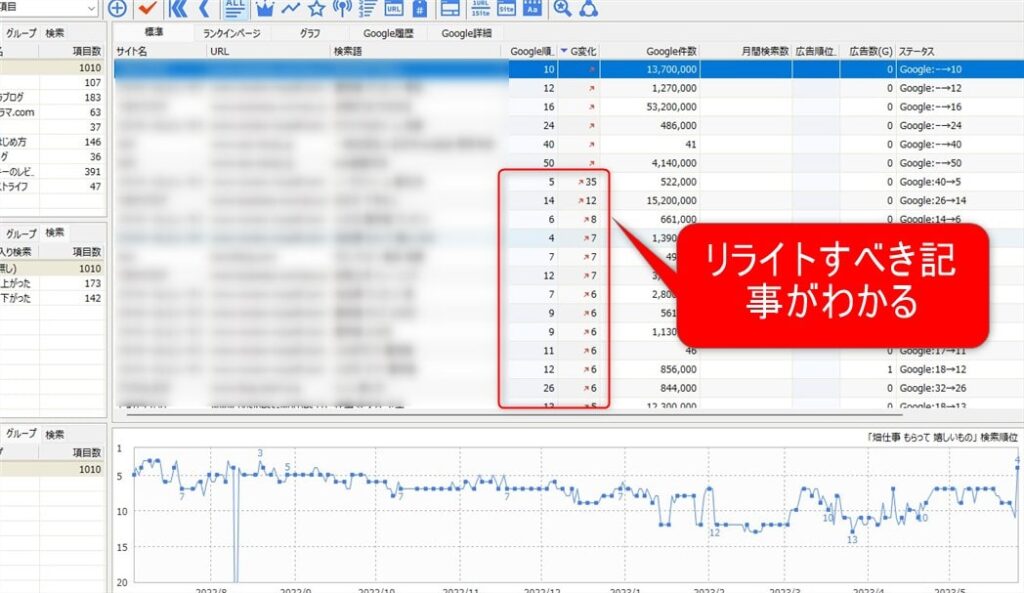Click the hash tag icon
The image size is (1024, 593).
point(420,8)
